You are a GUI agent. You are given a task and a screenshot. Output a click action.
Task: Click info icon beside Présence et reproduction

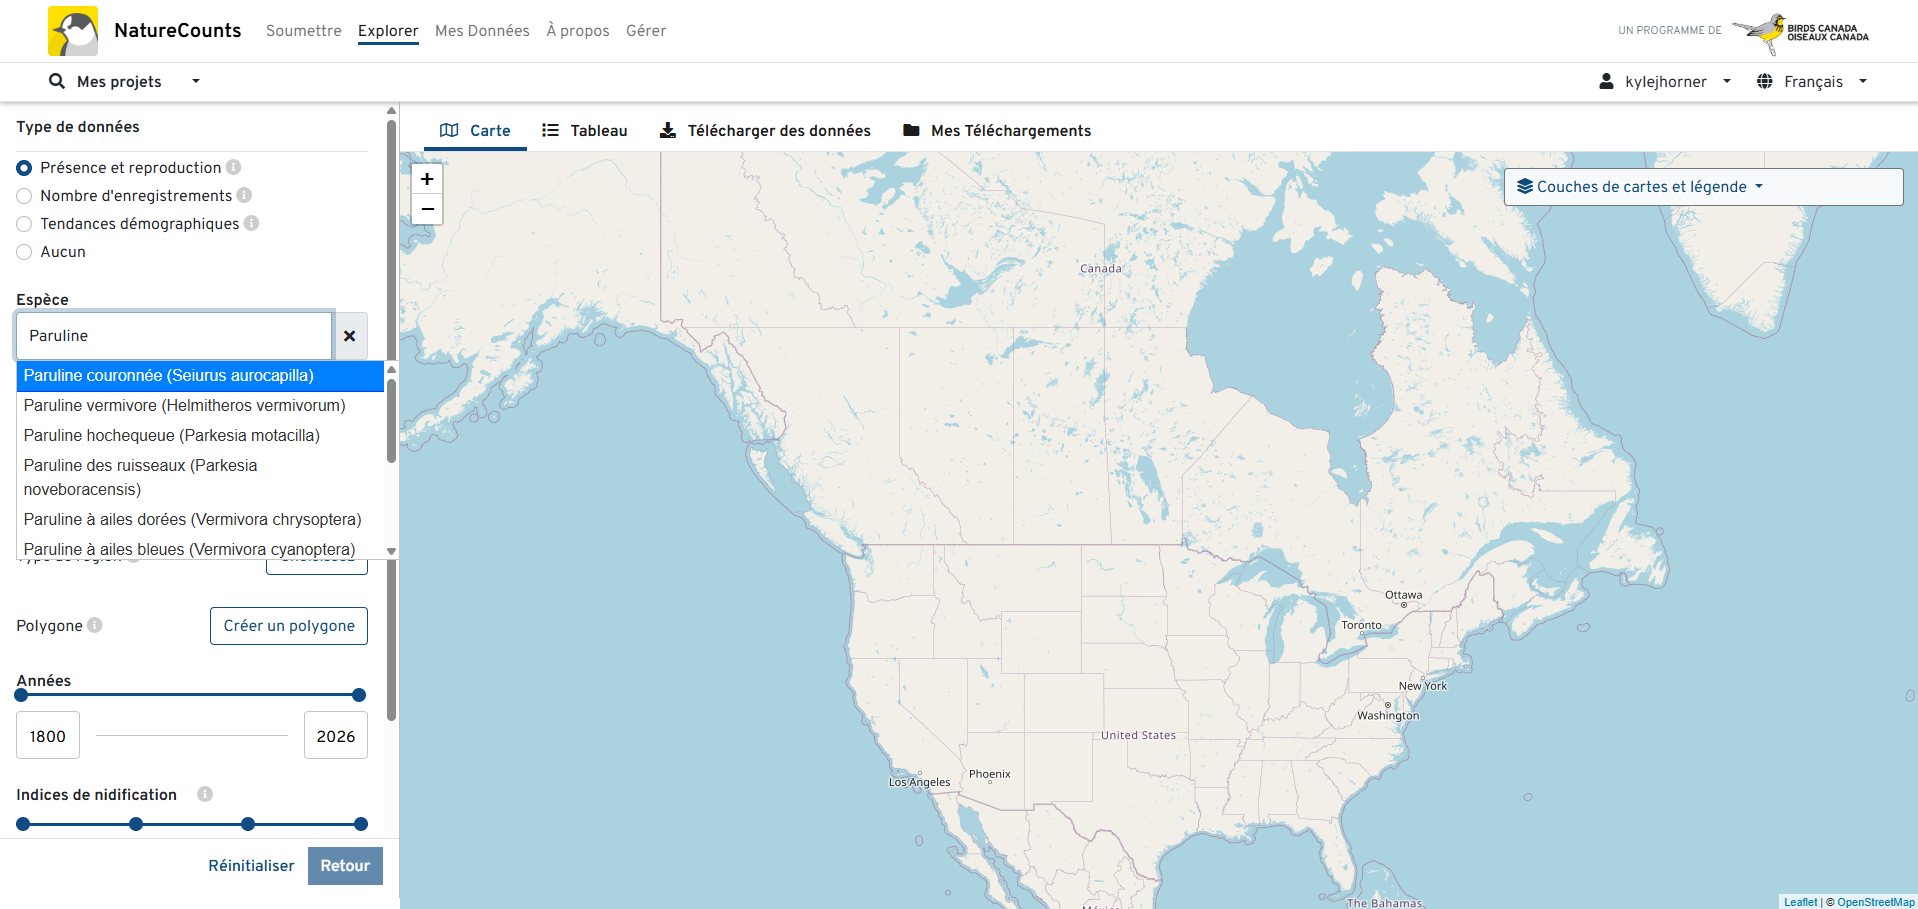(233, 168)
